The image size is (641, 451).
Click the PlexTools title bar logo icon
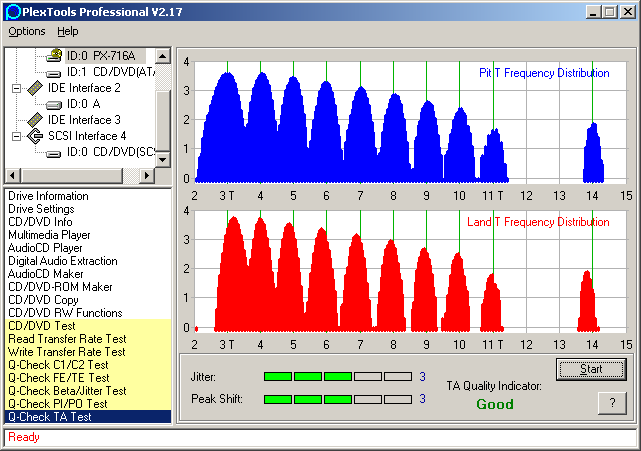coord(12,11)
